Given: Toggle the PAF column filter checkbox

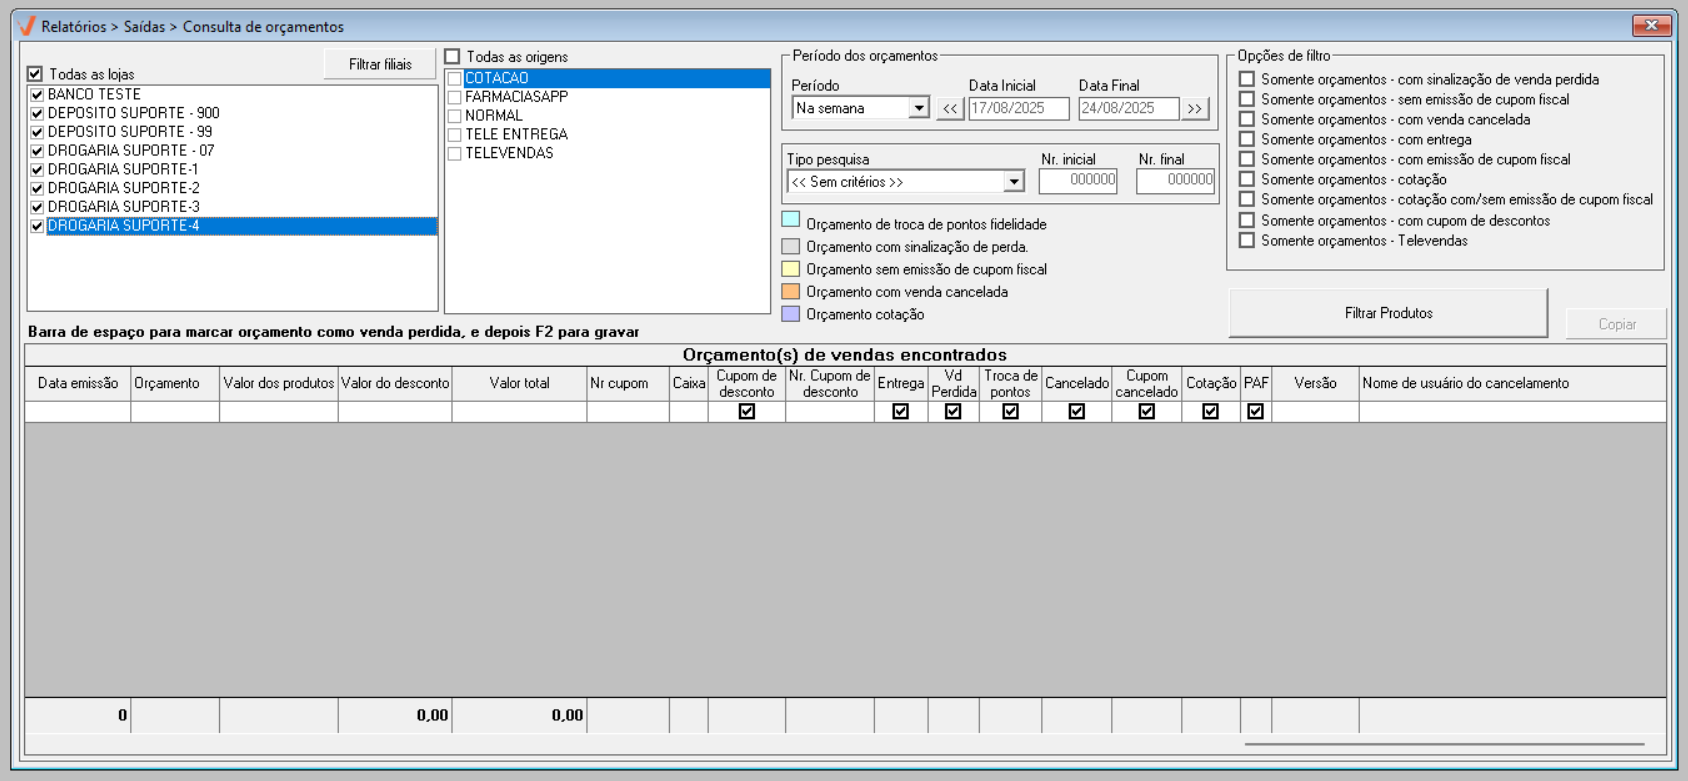Looking at the screenshot, I should coord(1256,411).
